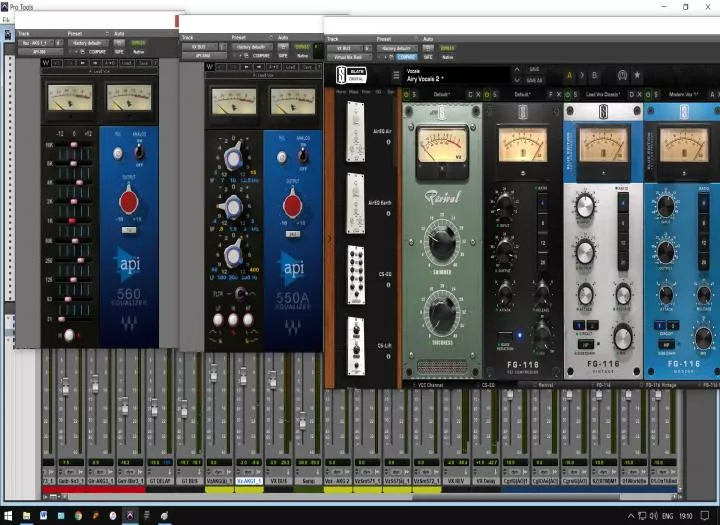Click highlighted COMPARE in Virtual Mix Rack window

(406, 57)
